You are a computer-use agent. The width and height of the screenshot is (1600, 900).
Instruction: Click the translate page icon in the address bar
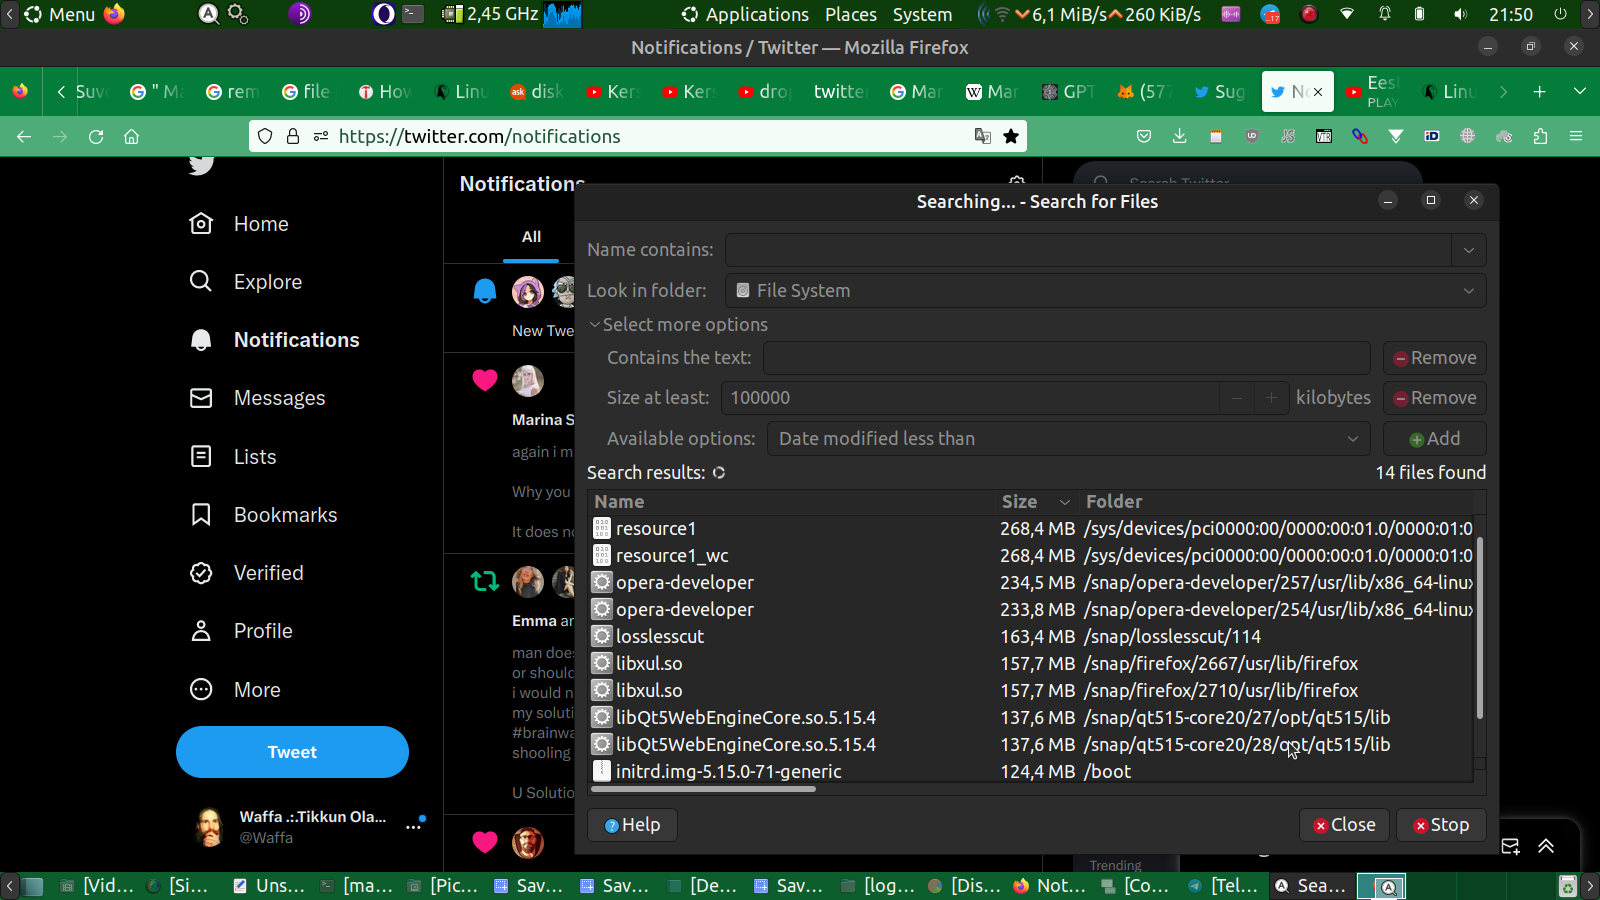tap(983, 136)
